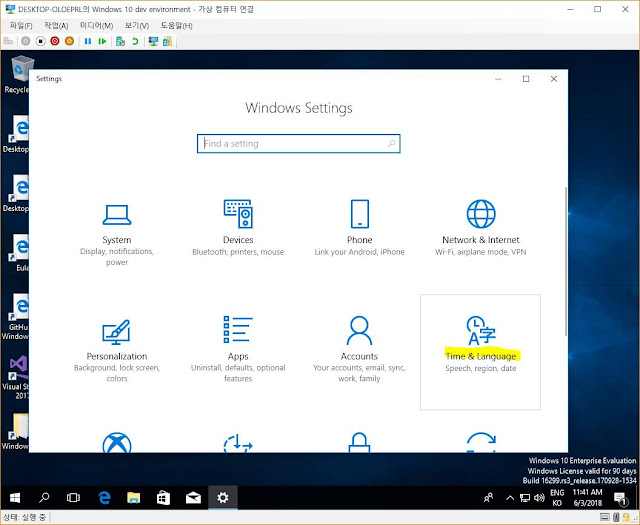The height and width of the screenshot is (525, 640).
Task: Click the magnifier icon in Find a setting
Action: point(391,144)
